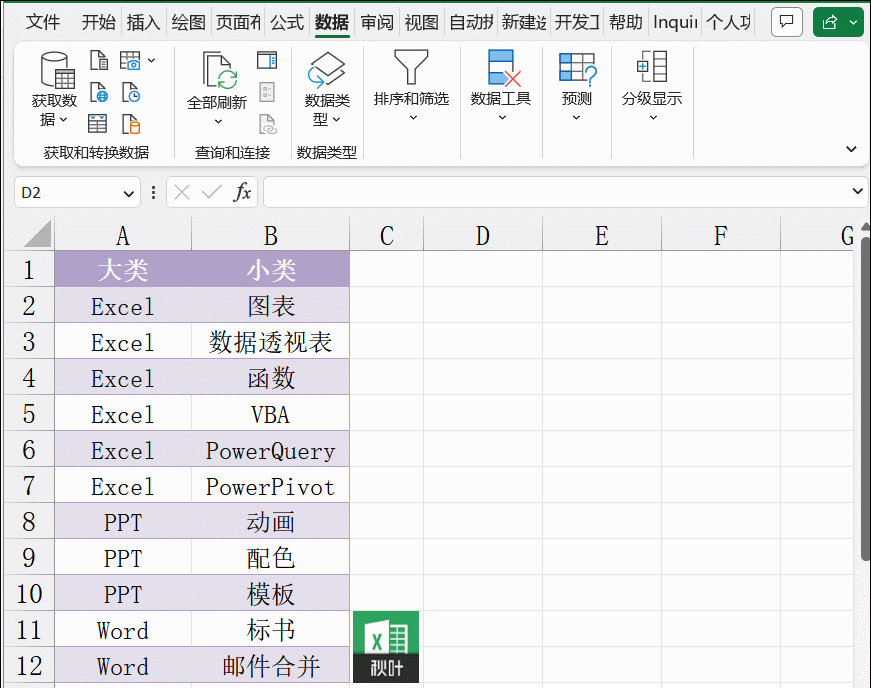The image size is (871, 688).
Task: Expand the Forecast (预测) dropdown arrow
Action: pyautogui.click(x=576, y=117)
